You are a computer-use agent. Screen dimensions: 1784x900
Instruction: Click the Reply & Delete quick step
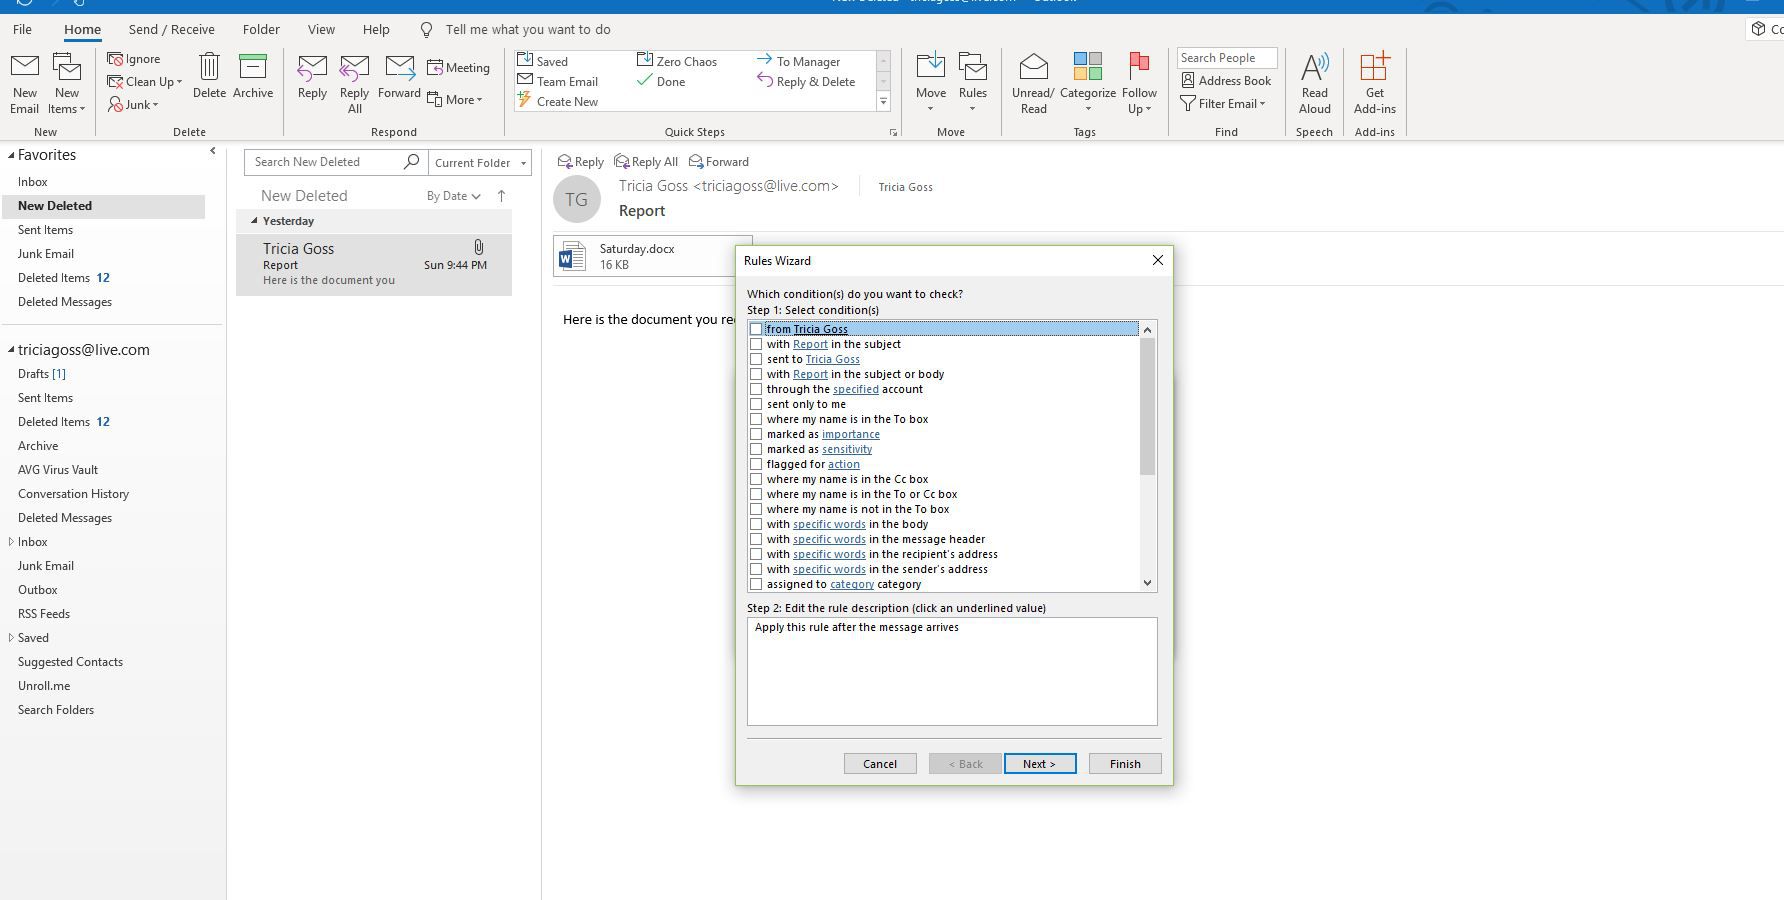(x=806, y=81)
